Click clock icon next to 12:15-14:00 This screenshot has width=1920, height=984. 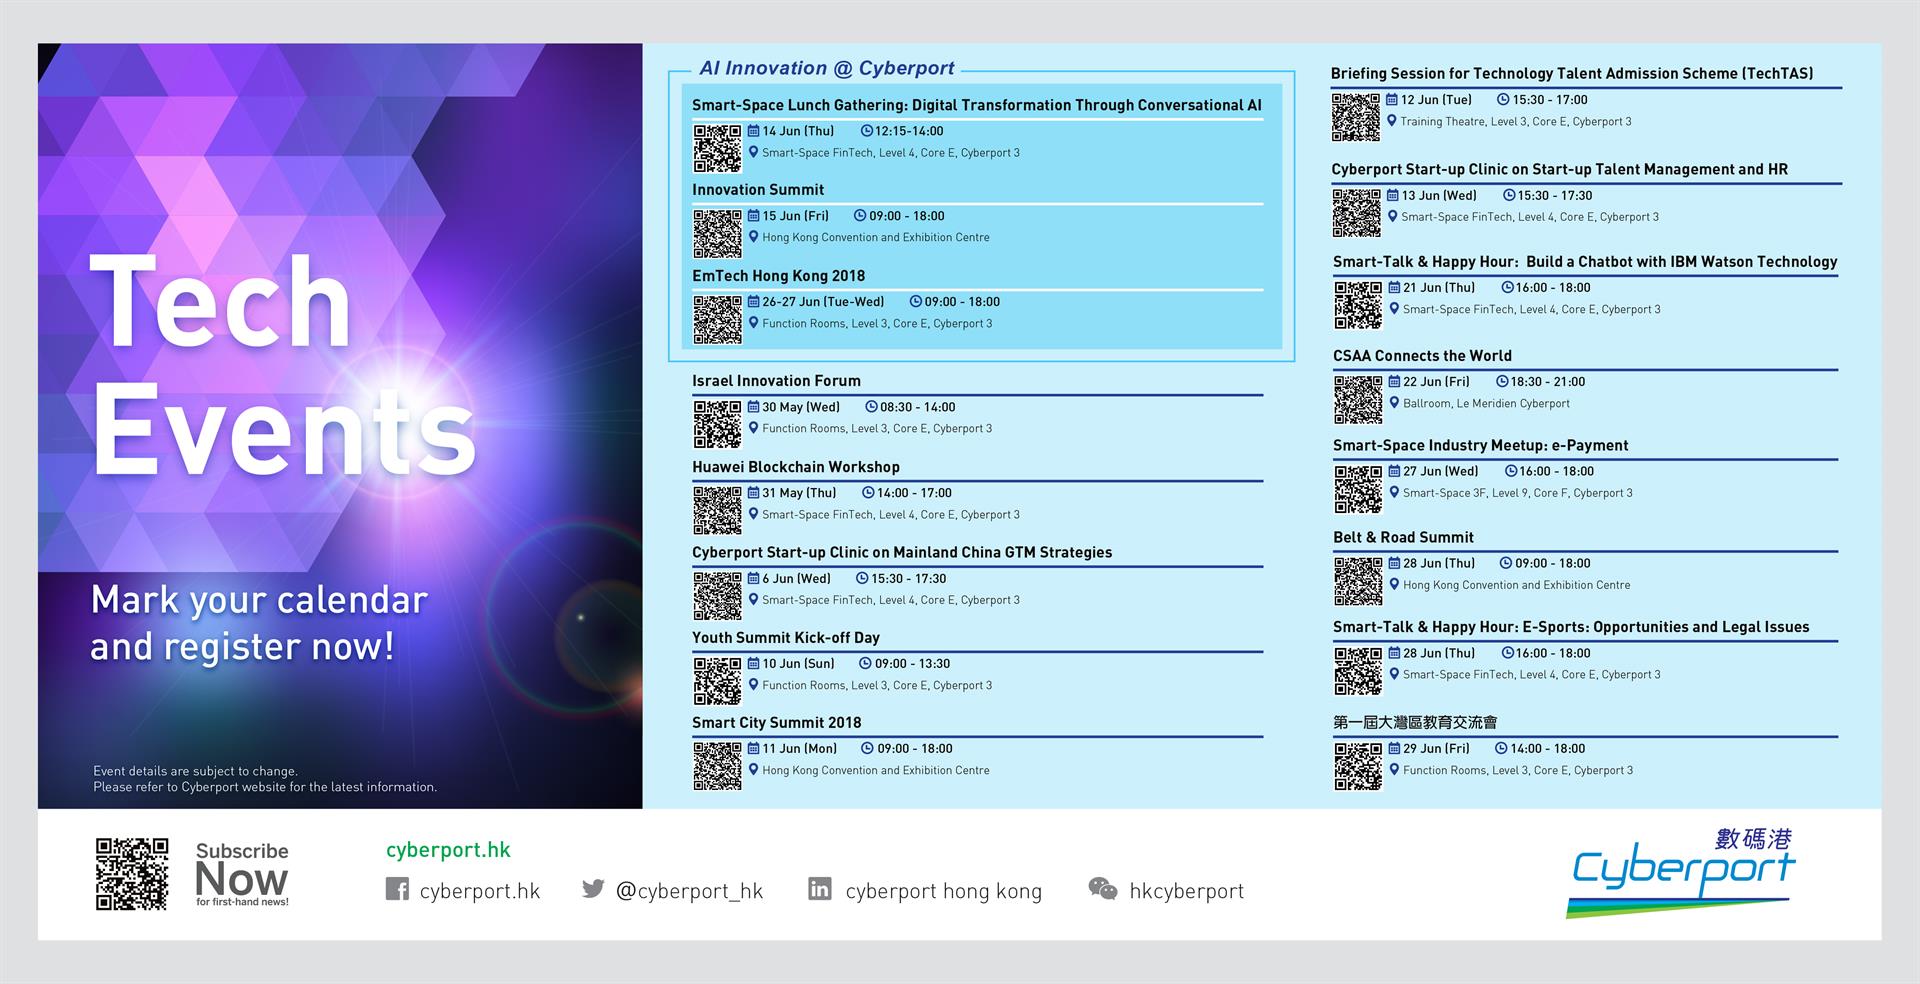coord(867,131)
